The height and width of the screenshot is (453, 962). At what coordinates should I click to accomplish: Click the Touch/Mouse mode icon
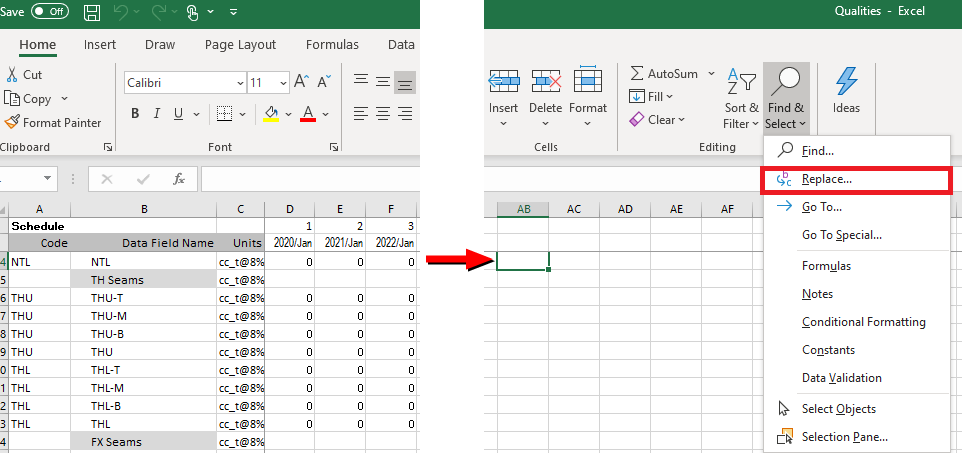[x=193, y=12]
